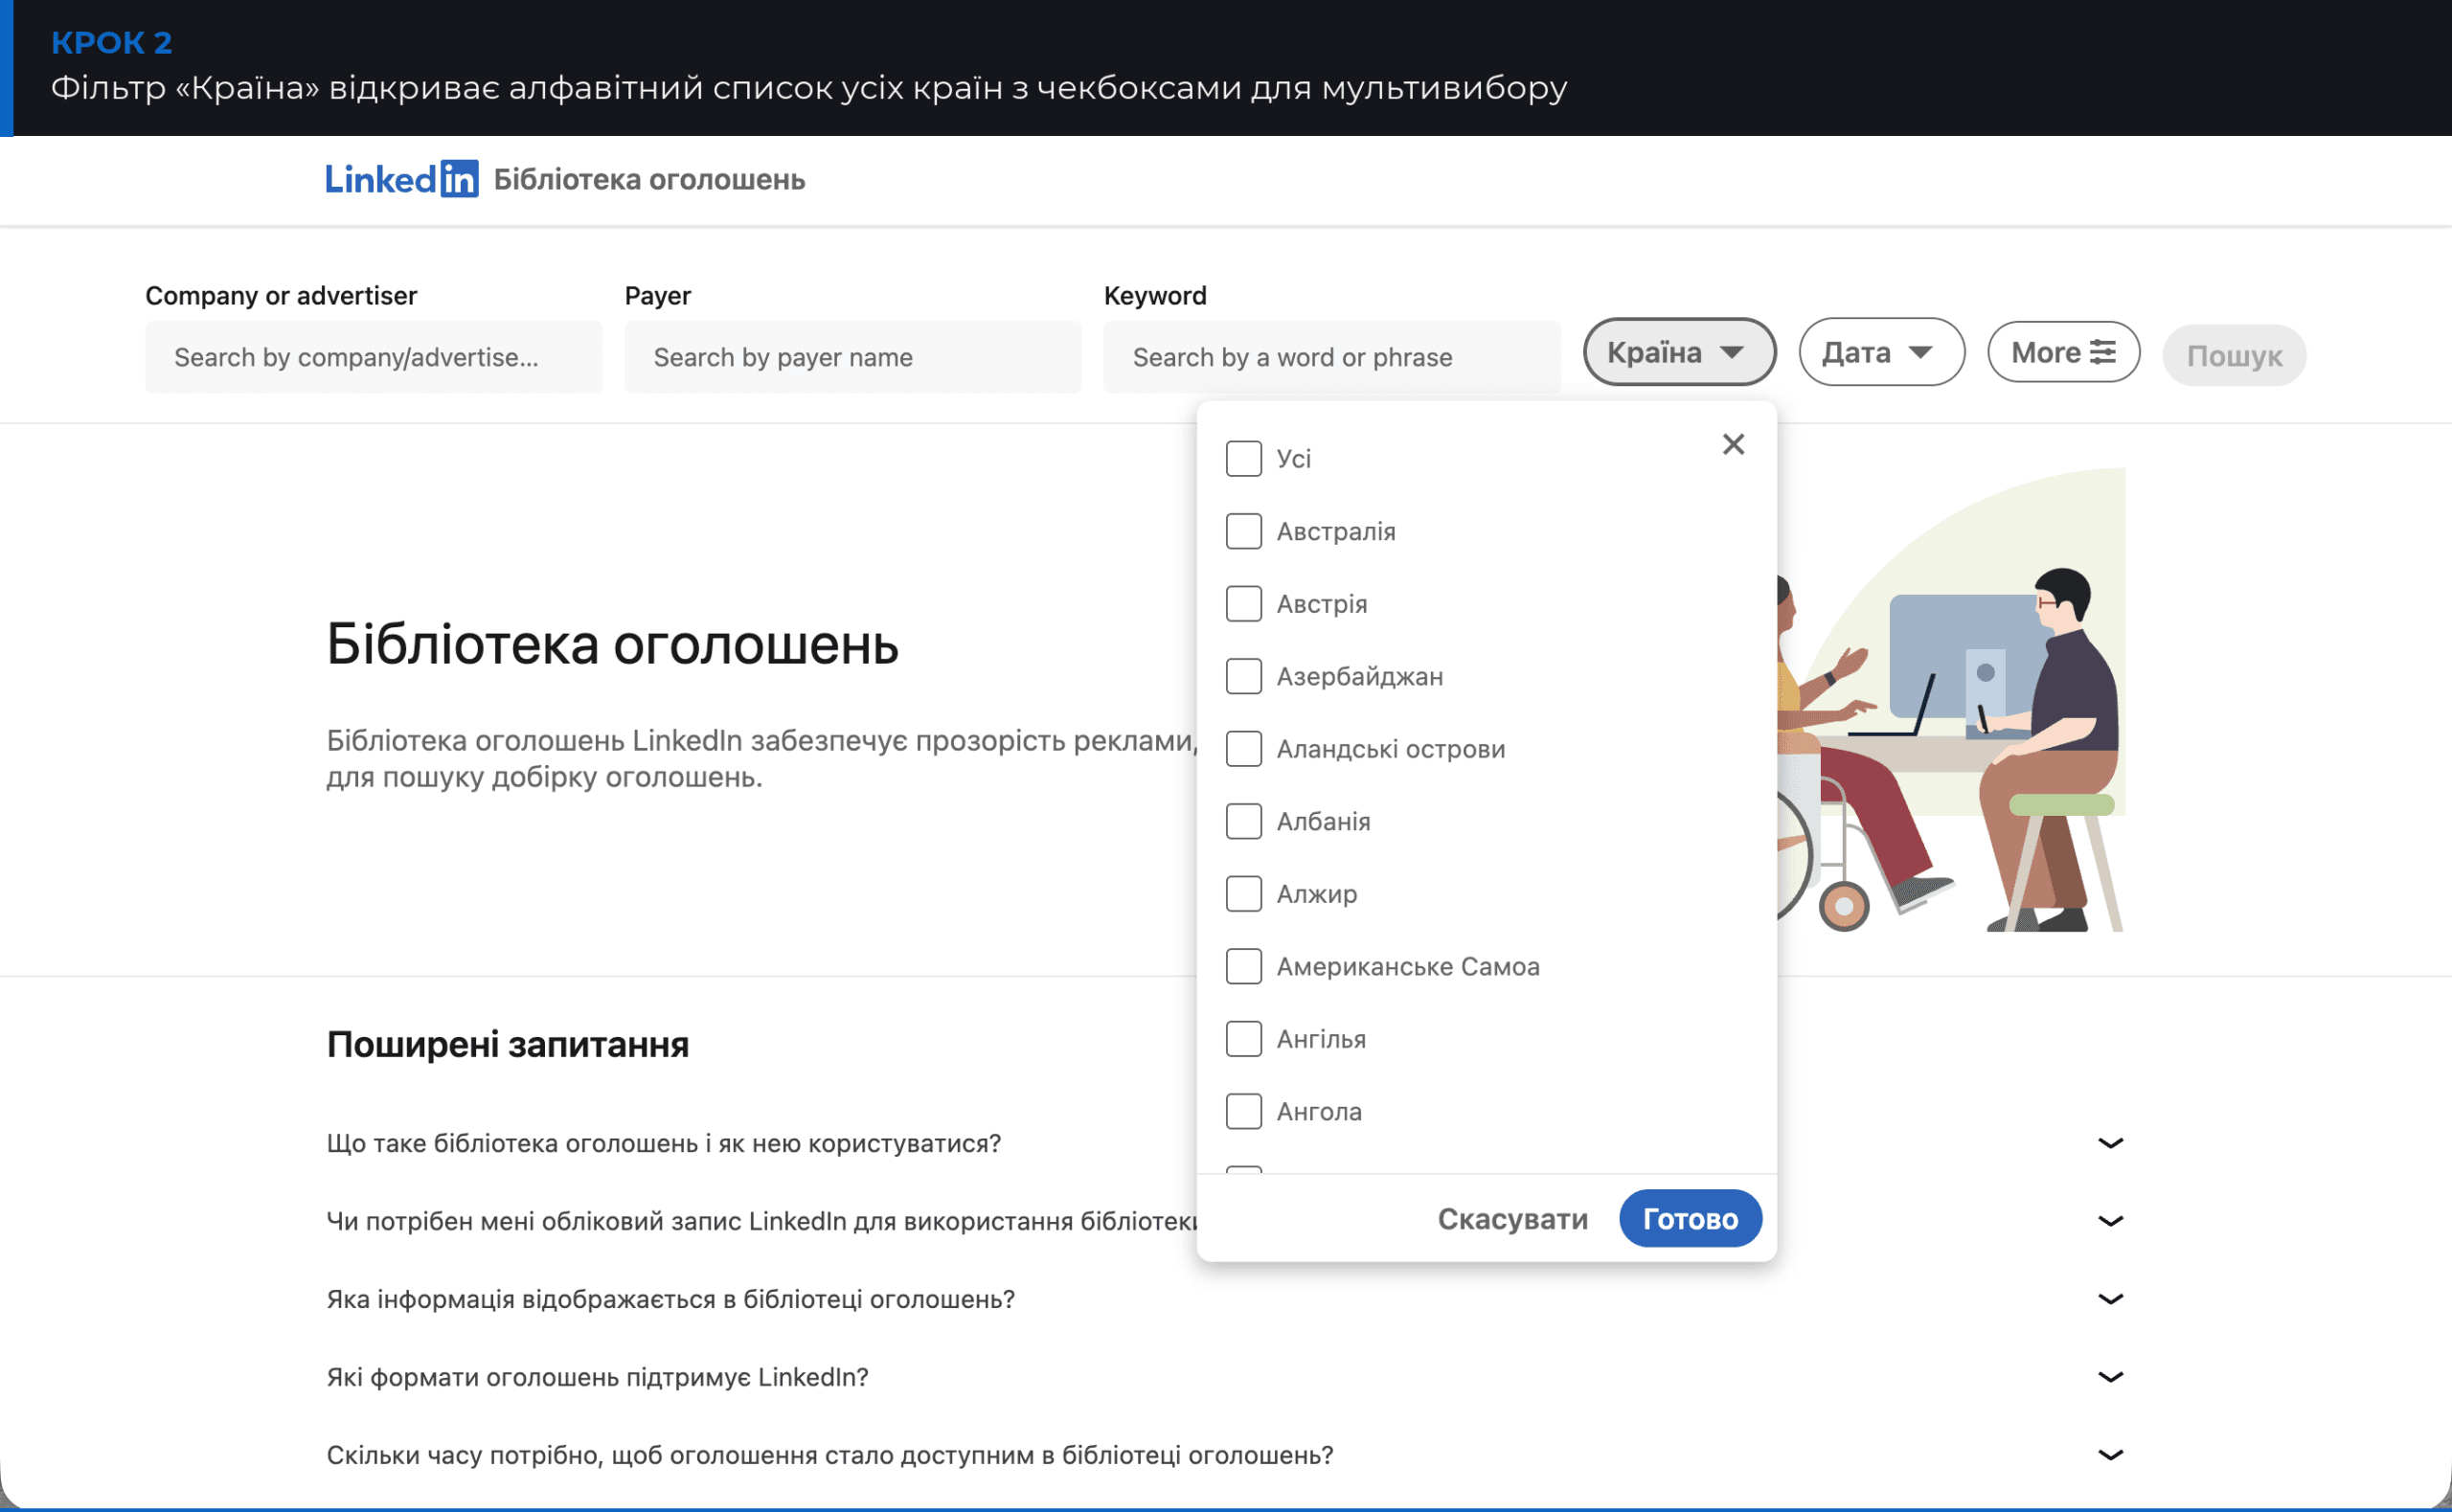Focus the Payer name search field
2452x1512 pixels.
pos(852,357)
